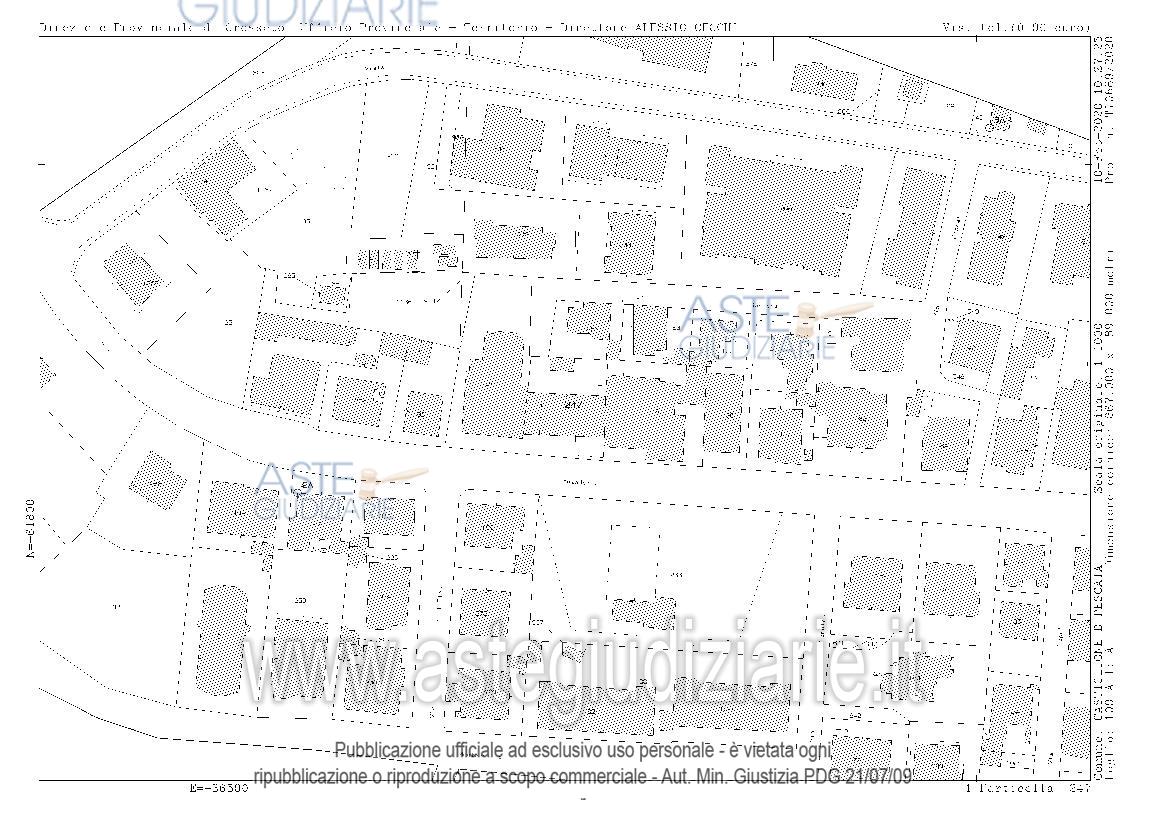The width and height of the screenshot is (1170, 820).
Task: Click parcel number 333 in the lower-left lot
Action: pos(299,600)
